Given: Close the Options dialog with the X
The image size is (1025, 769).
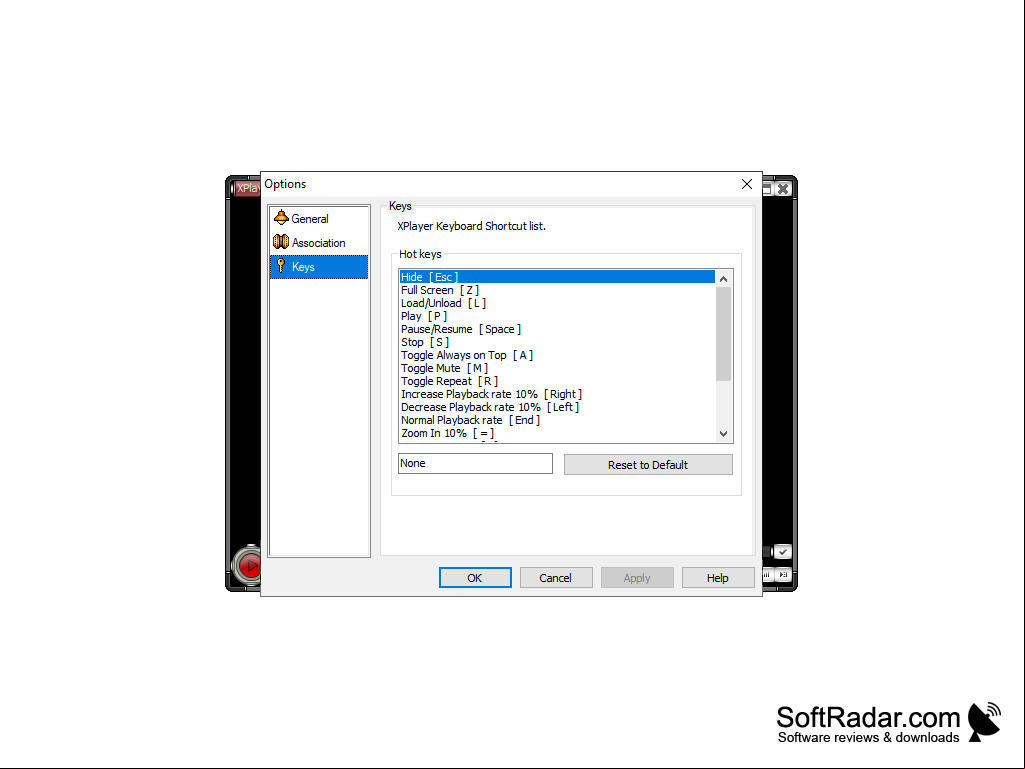Looking at the screenshot, I should (x=747, y=184).
